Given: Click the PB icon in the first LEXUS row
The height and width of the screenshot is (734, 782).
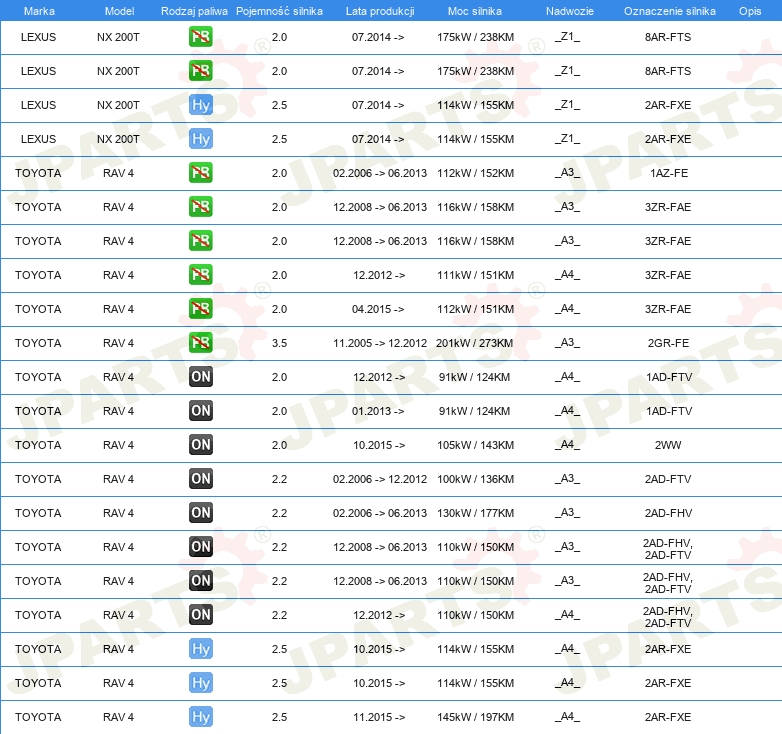Looking at the screenshot, I should 201,37.
